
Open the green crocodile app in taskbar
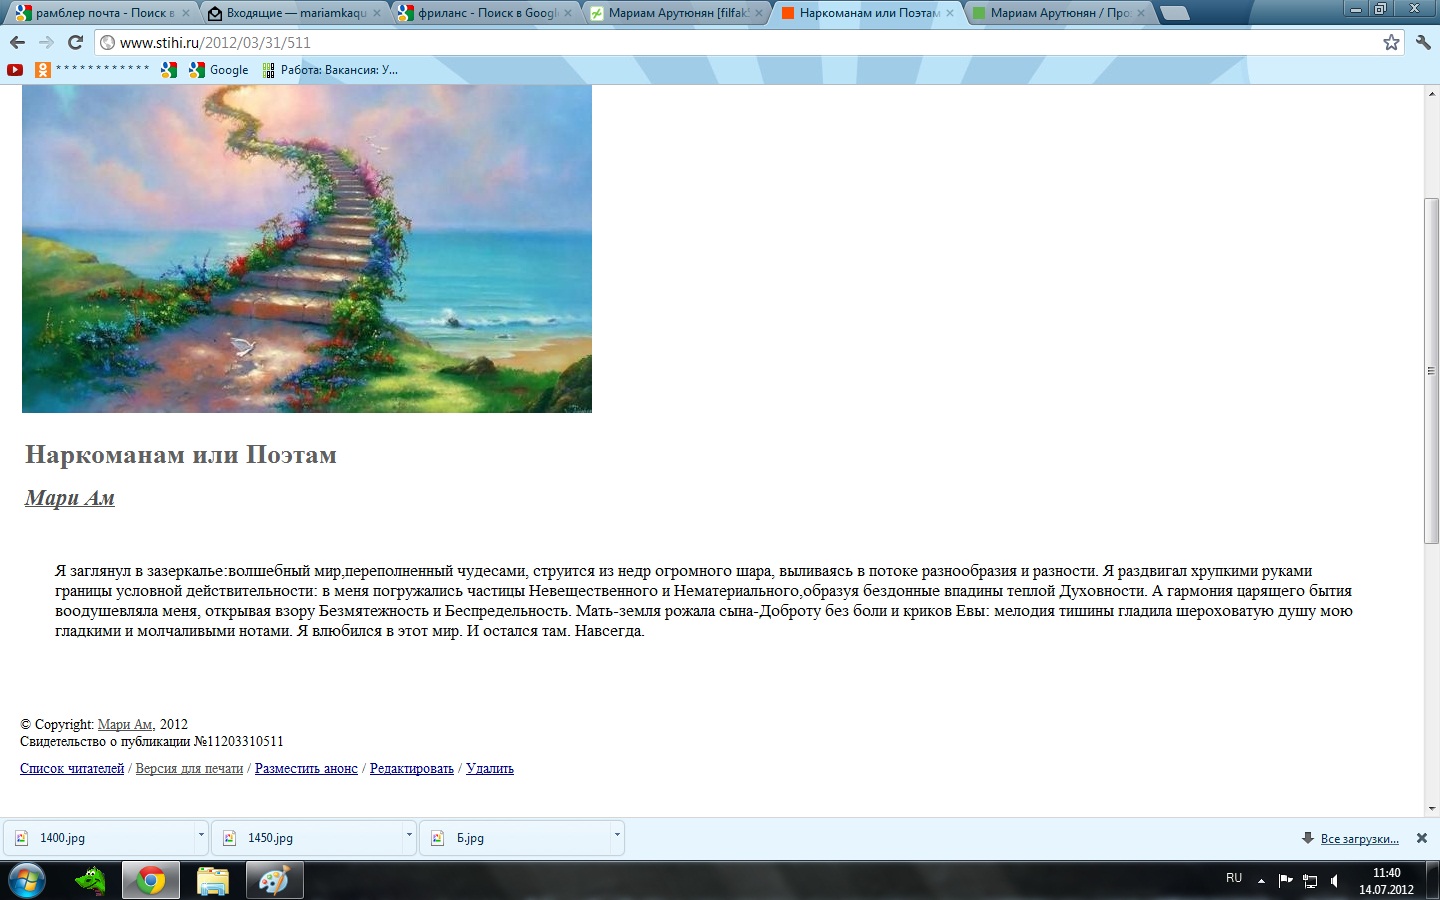(90, 881)
